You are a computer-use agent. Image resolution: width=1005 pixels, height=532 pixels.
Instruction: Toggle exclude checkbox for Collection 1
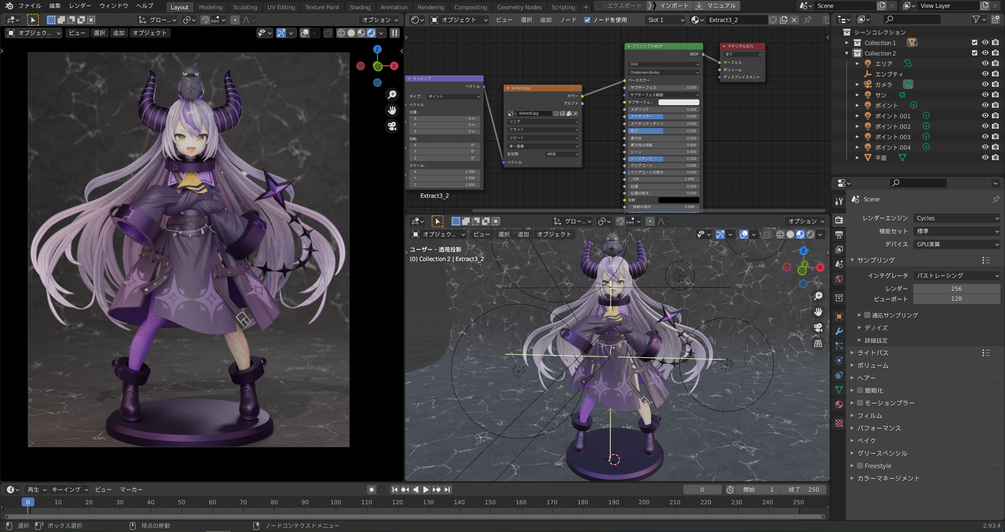click(x=975, y=43)
